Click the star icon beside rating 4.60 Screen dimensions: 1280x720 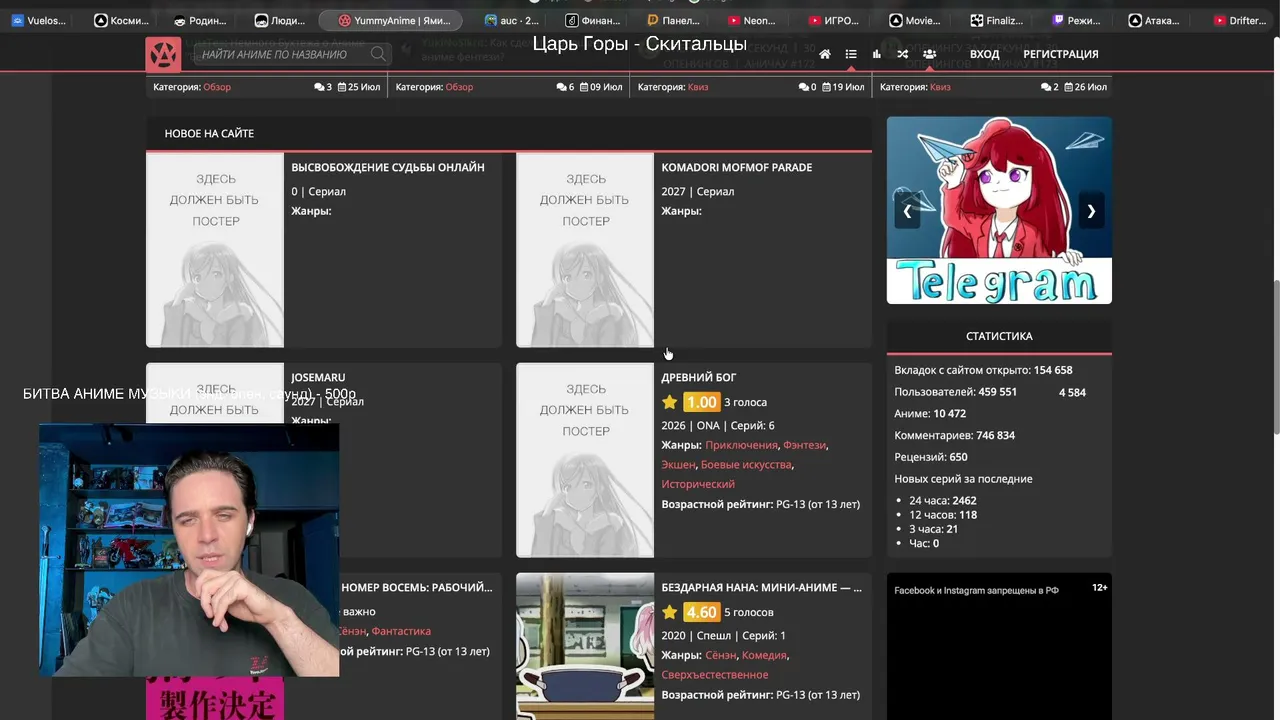tap(669, 612)
